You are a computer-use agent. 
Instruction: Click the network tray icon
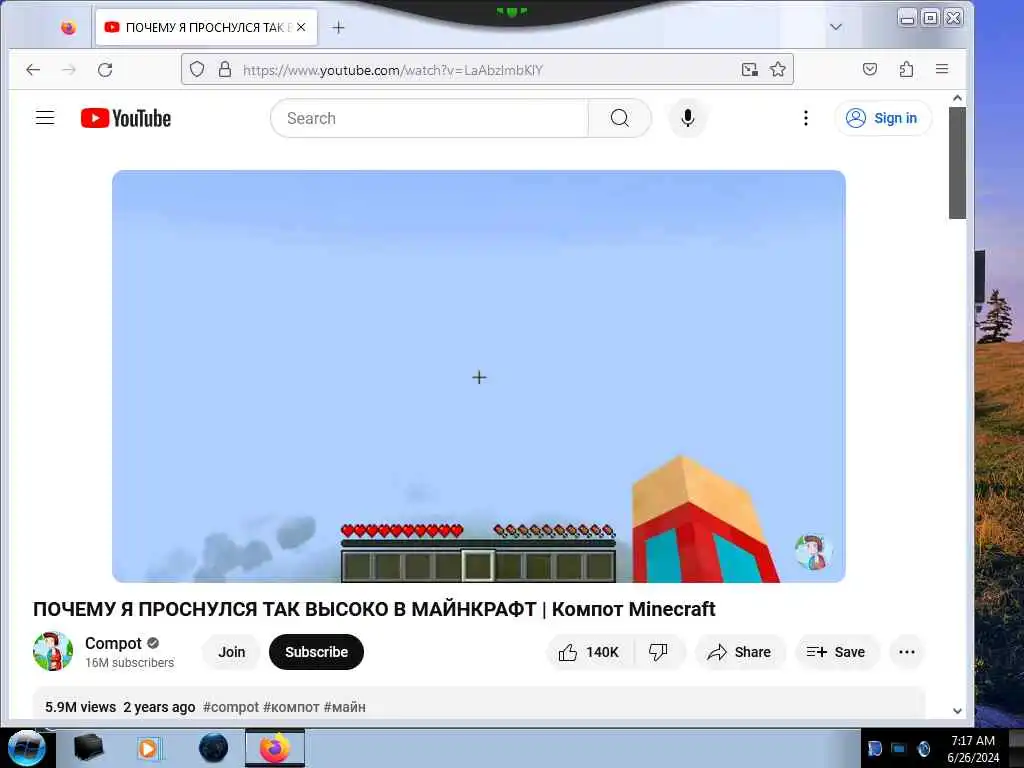point(899,748)
